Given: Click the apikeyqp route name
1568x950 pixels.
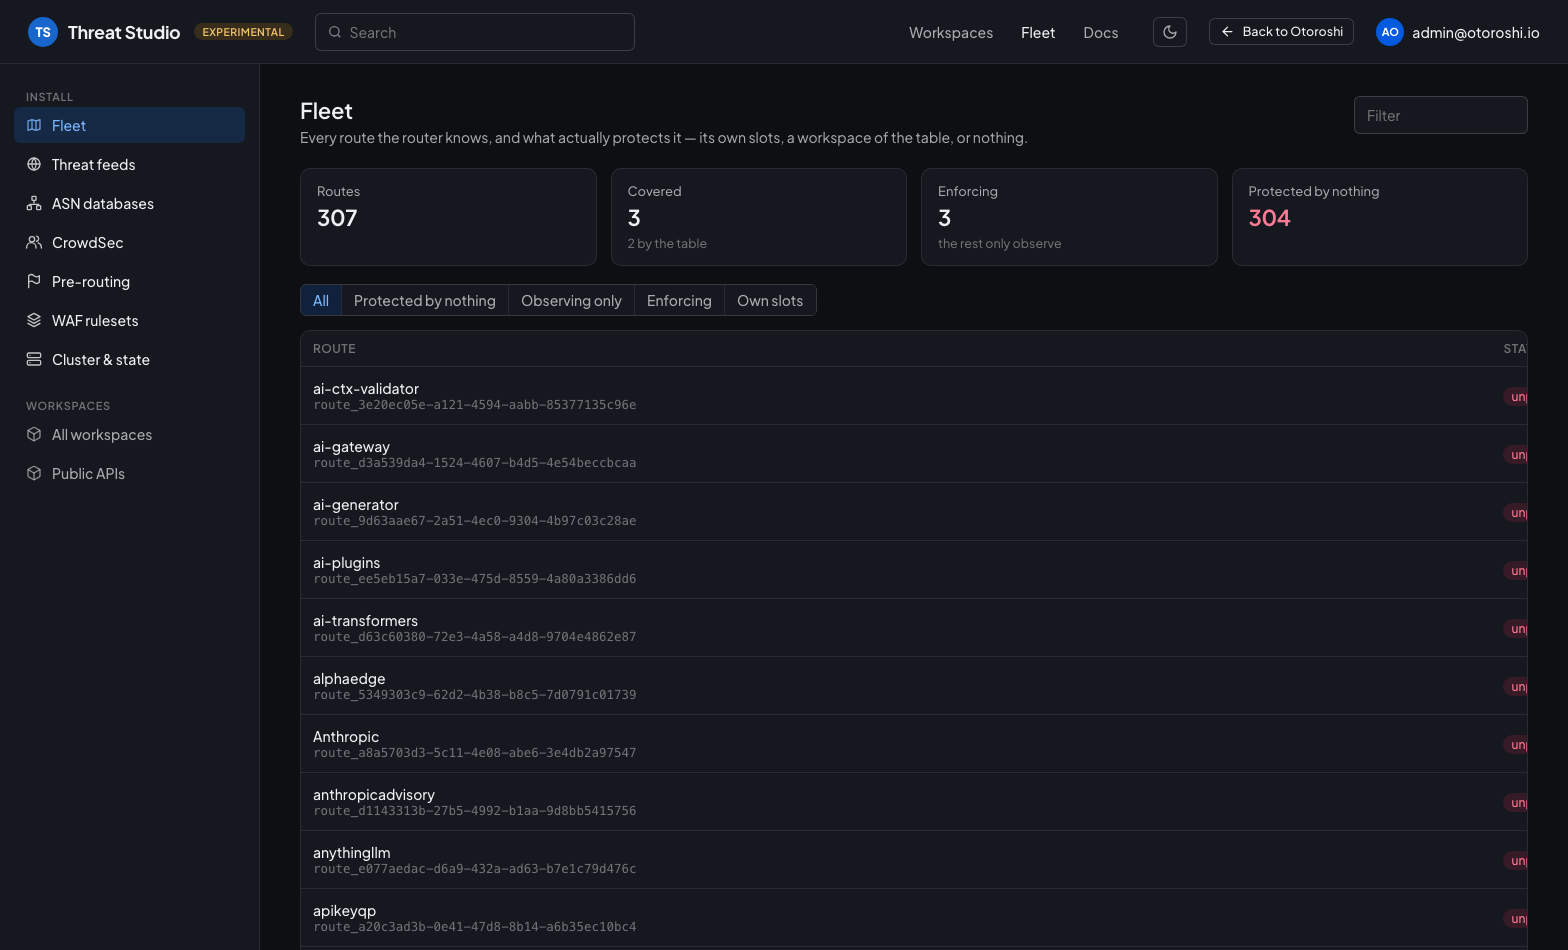Looking at the screenshot, I should click(345, 910).
